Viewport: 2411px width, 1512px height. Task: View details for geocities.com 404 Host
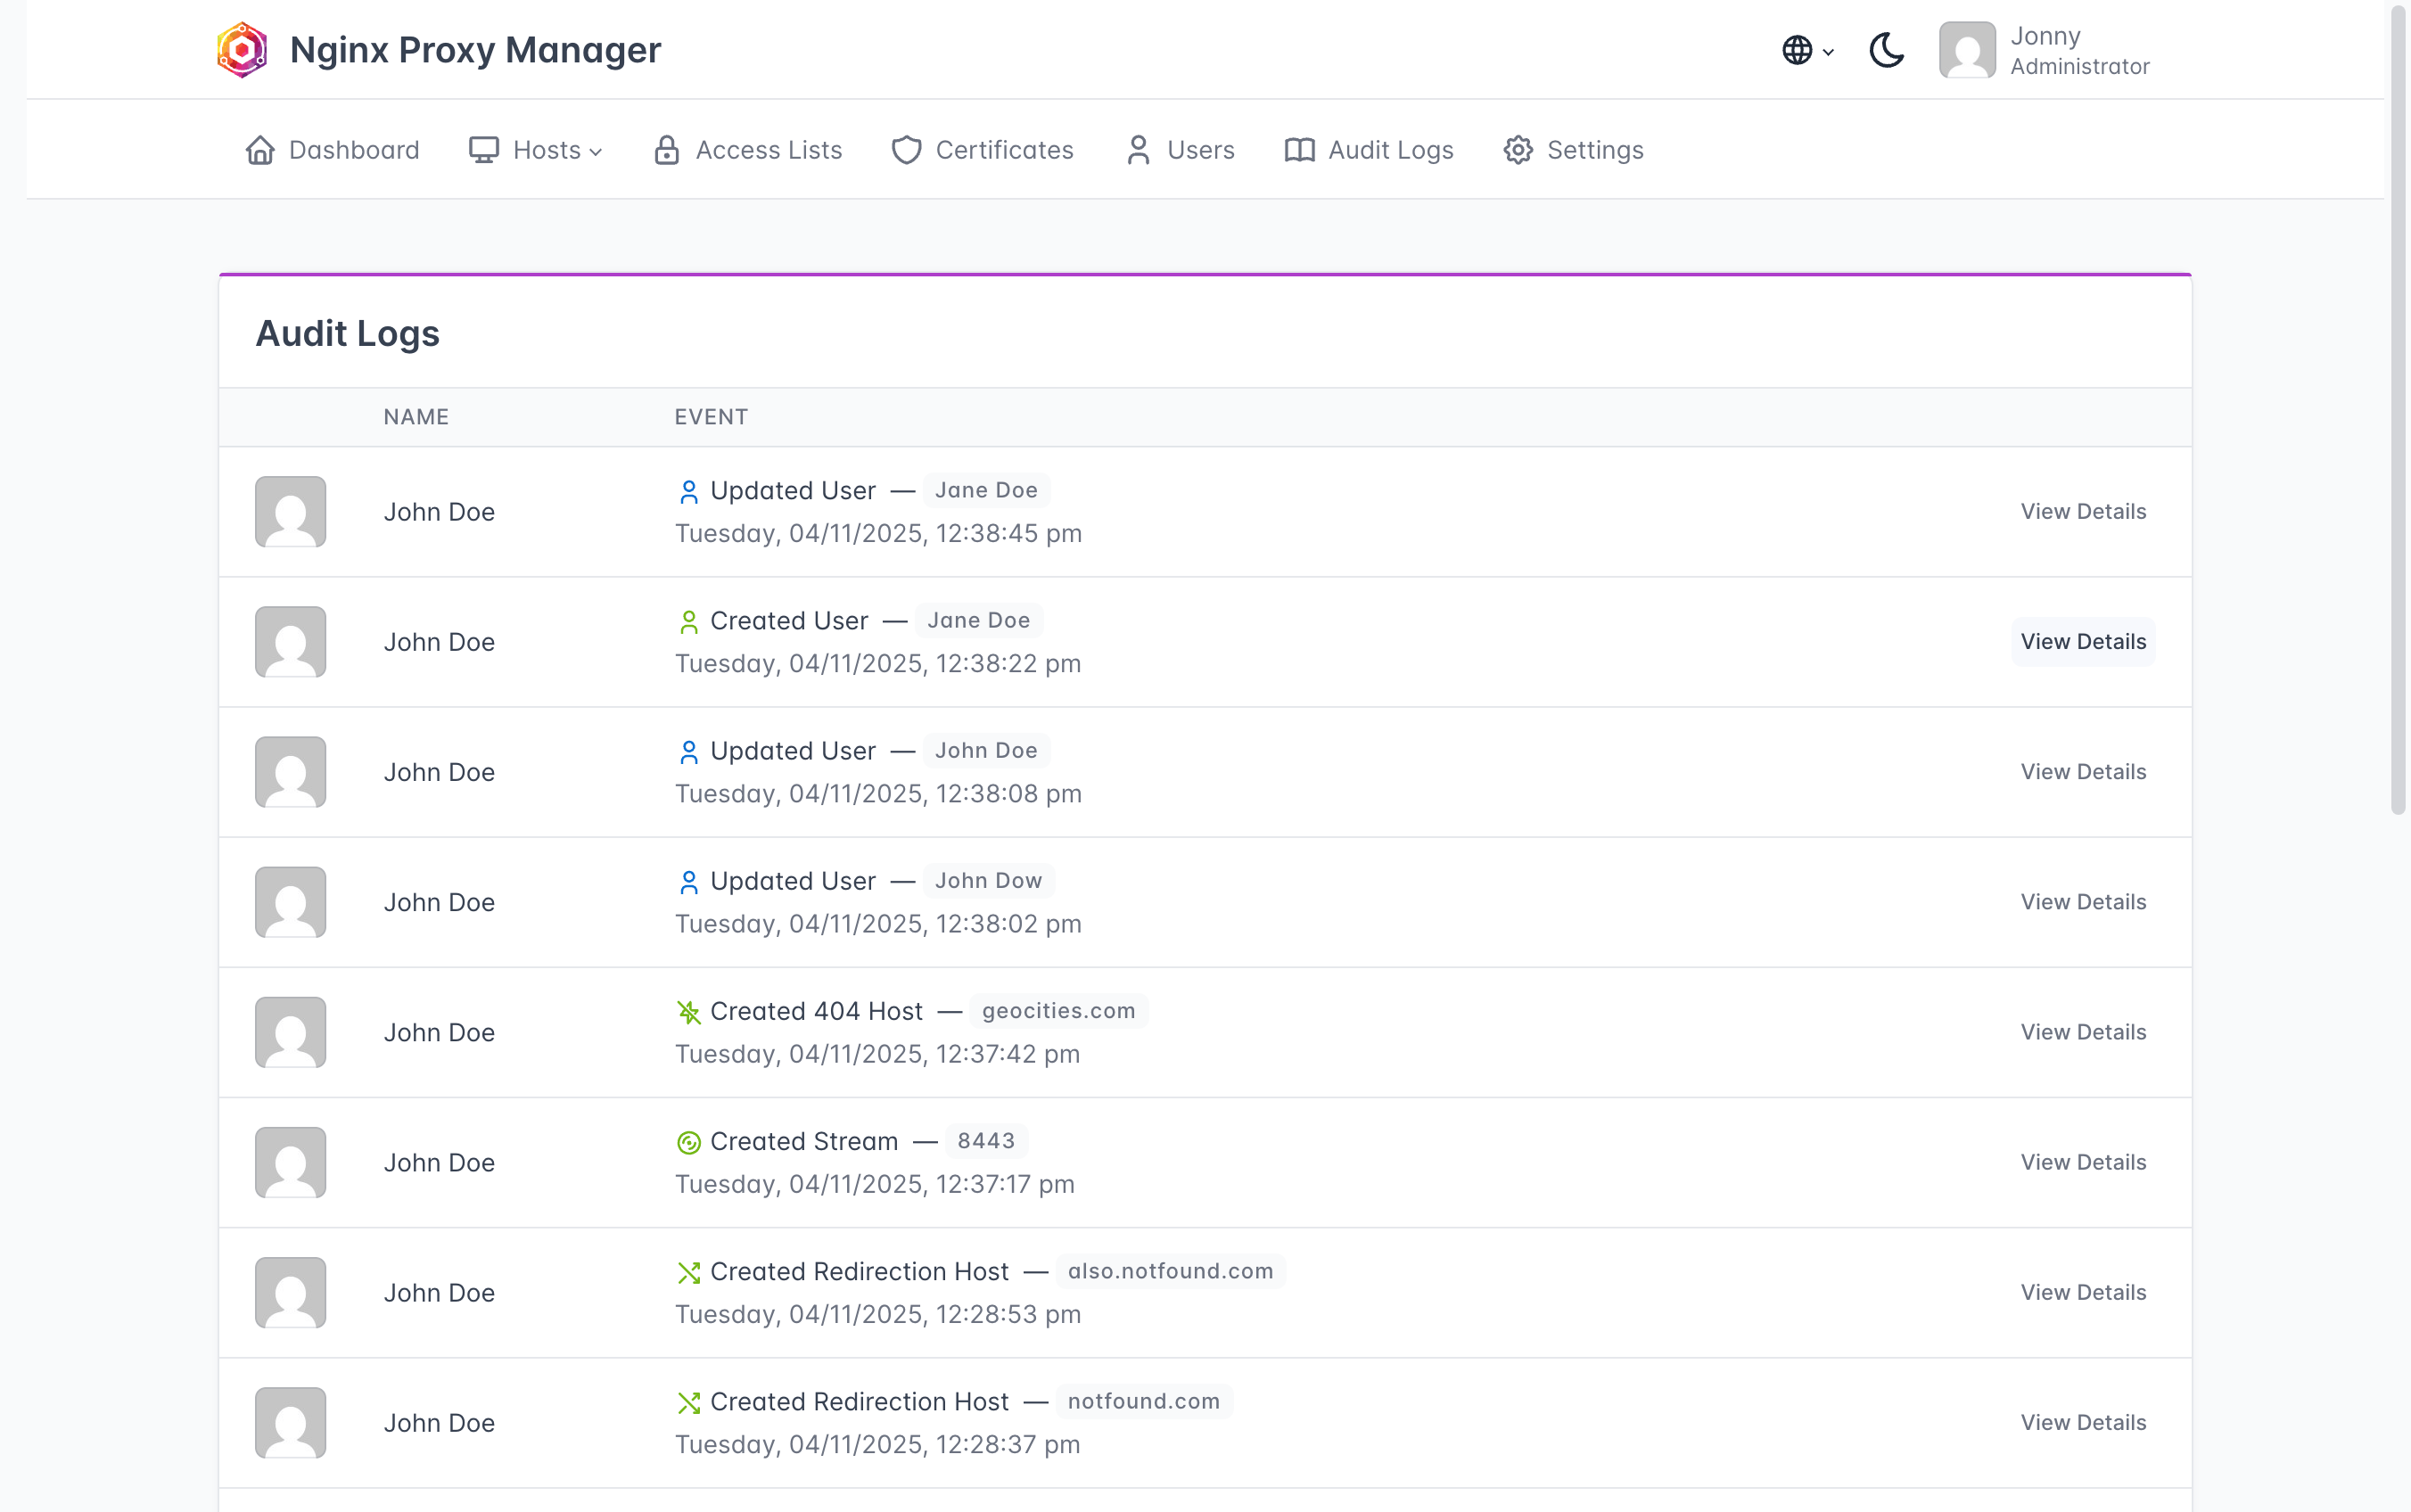pos(2083,1032)
